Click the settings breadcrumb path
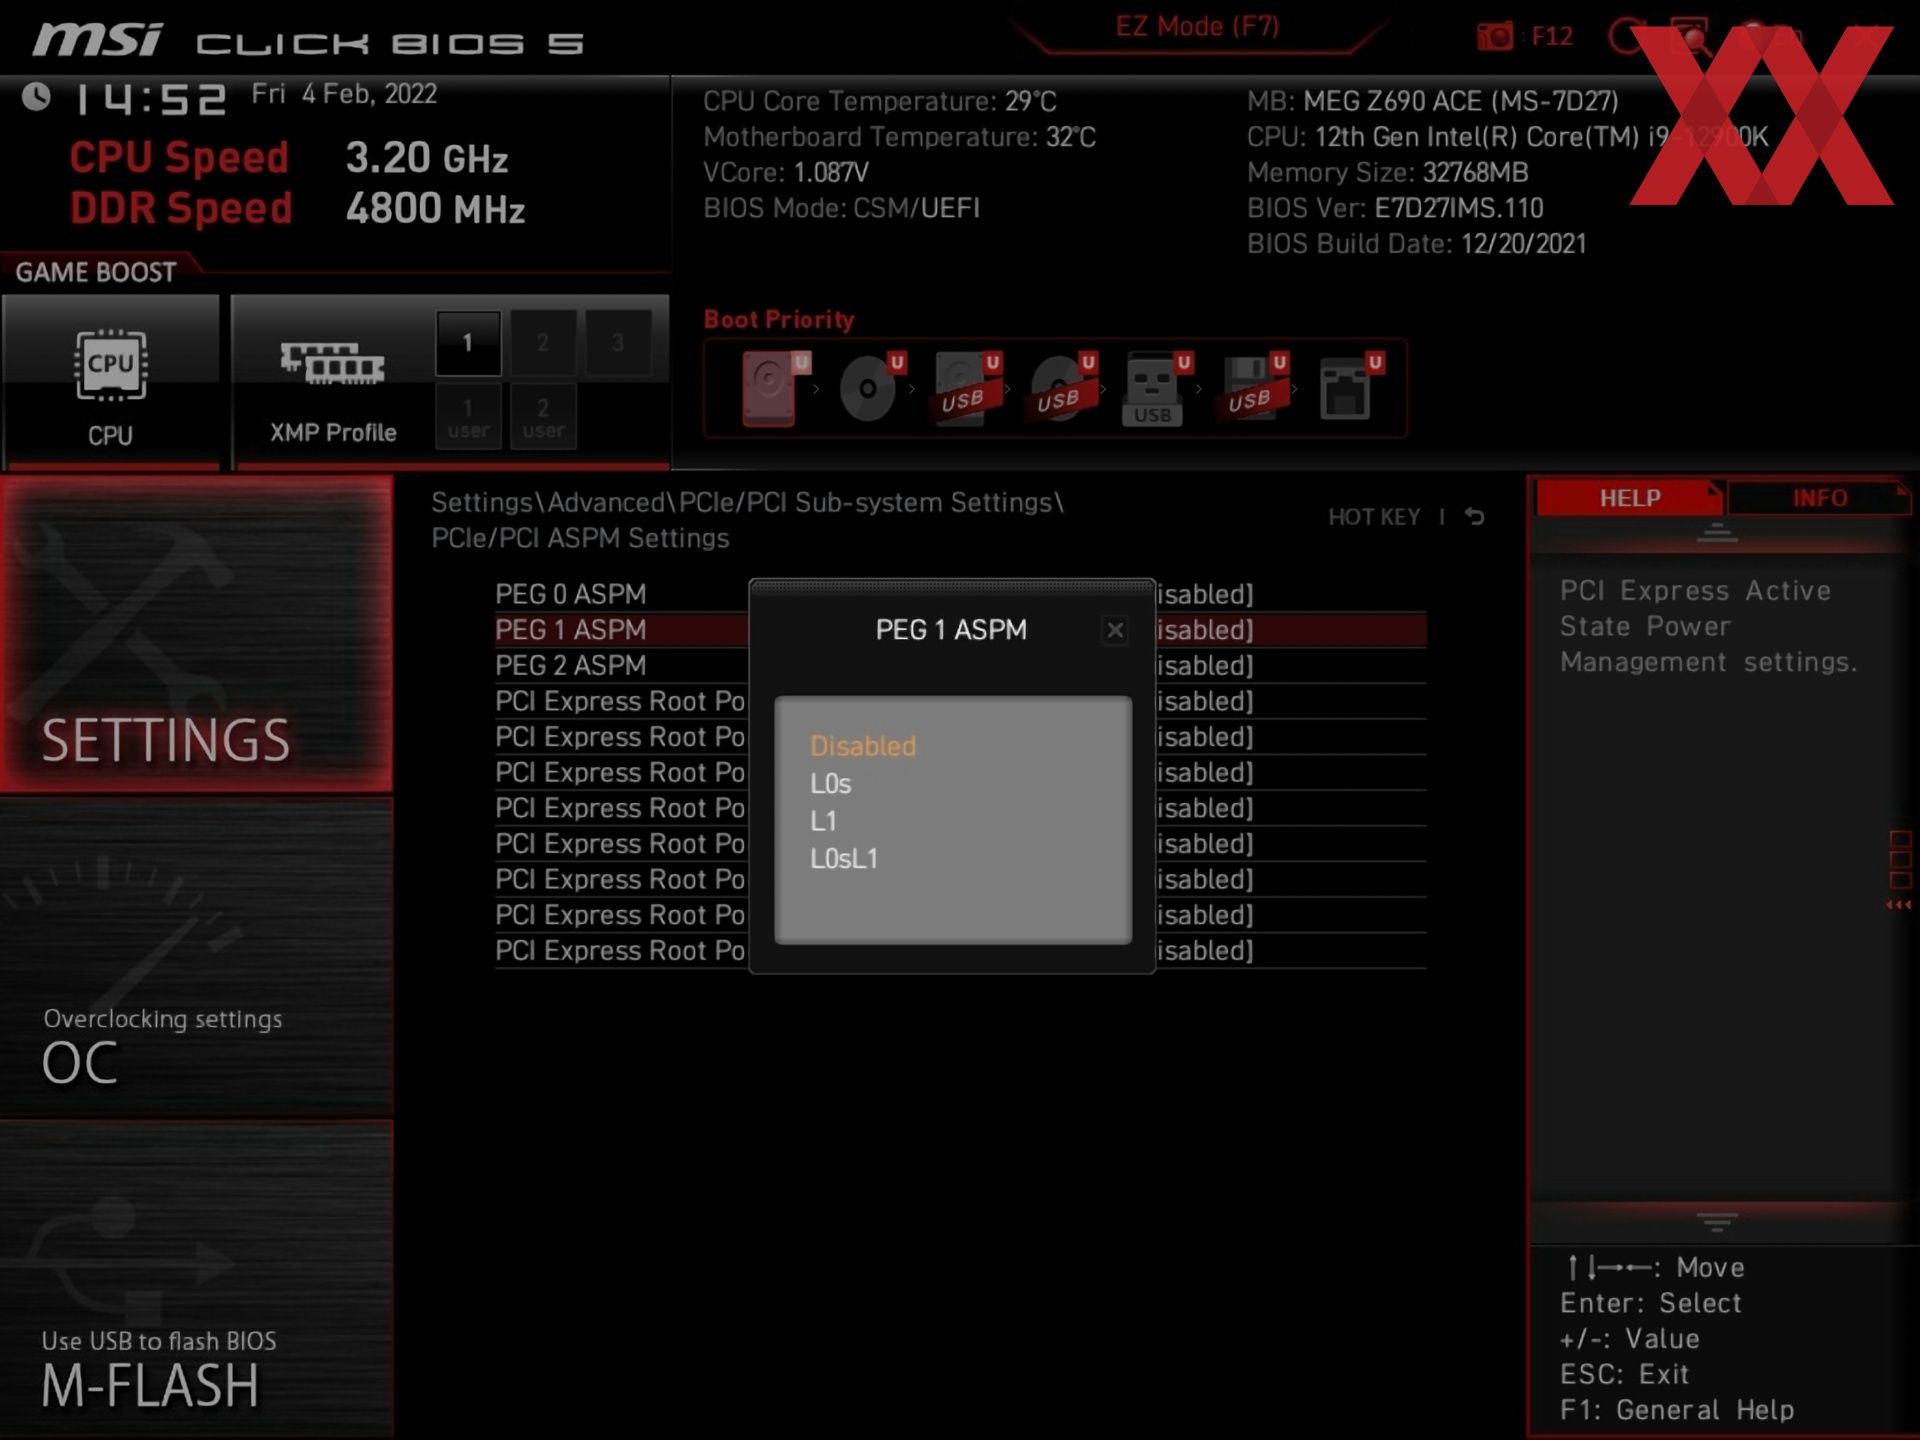Image resolution: width=1920 pixels, height=1440 pixels. pyautogui.click(x=747, y=520)
